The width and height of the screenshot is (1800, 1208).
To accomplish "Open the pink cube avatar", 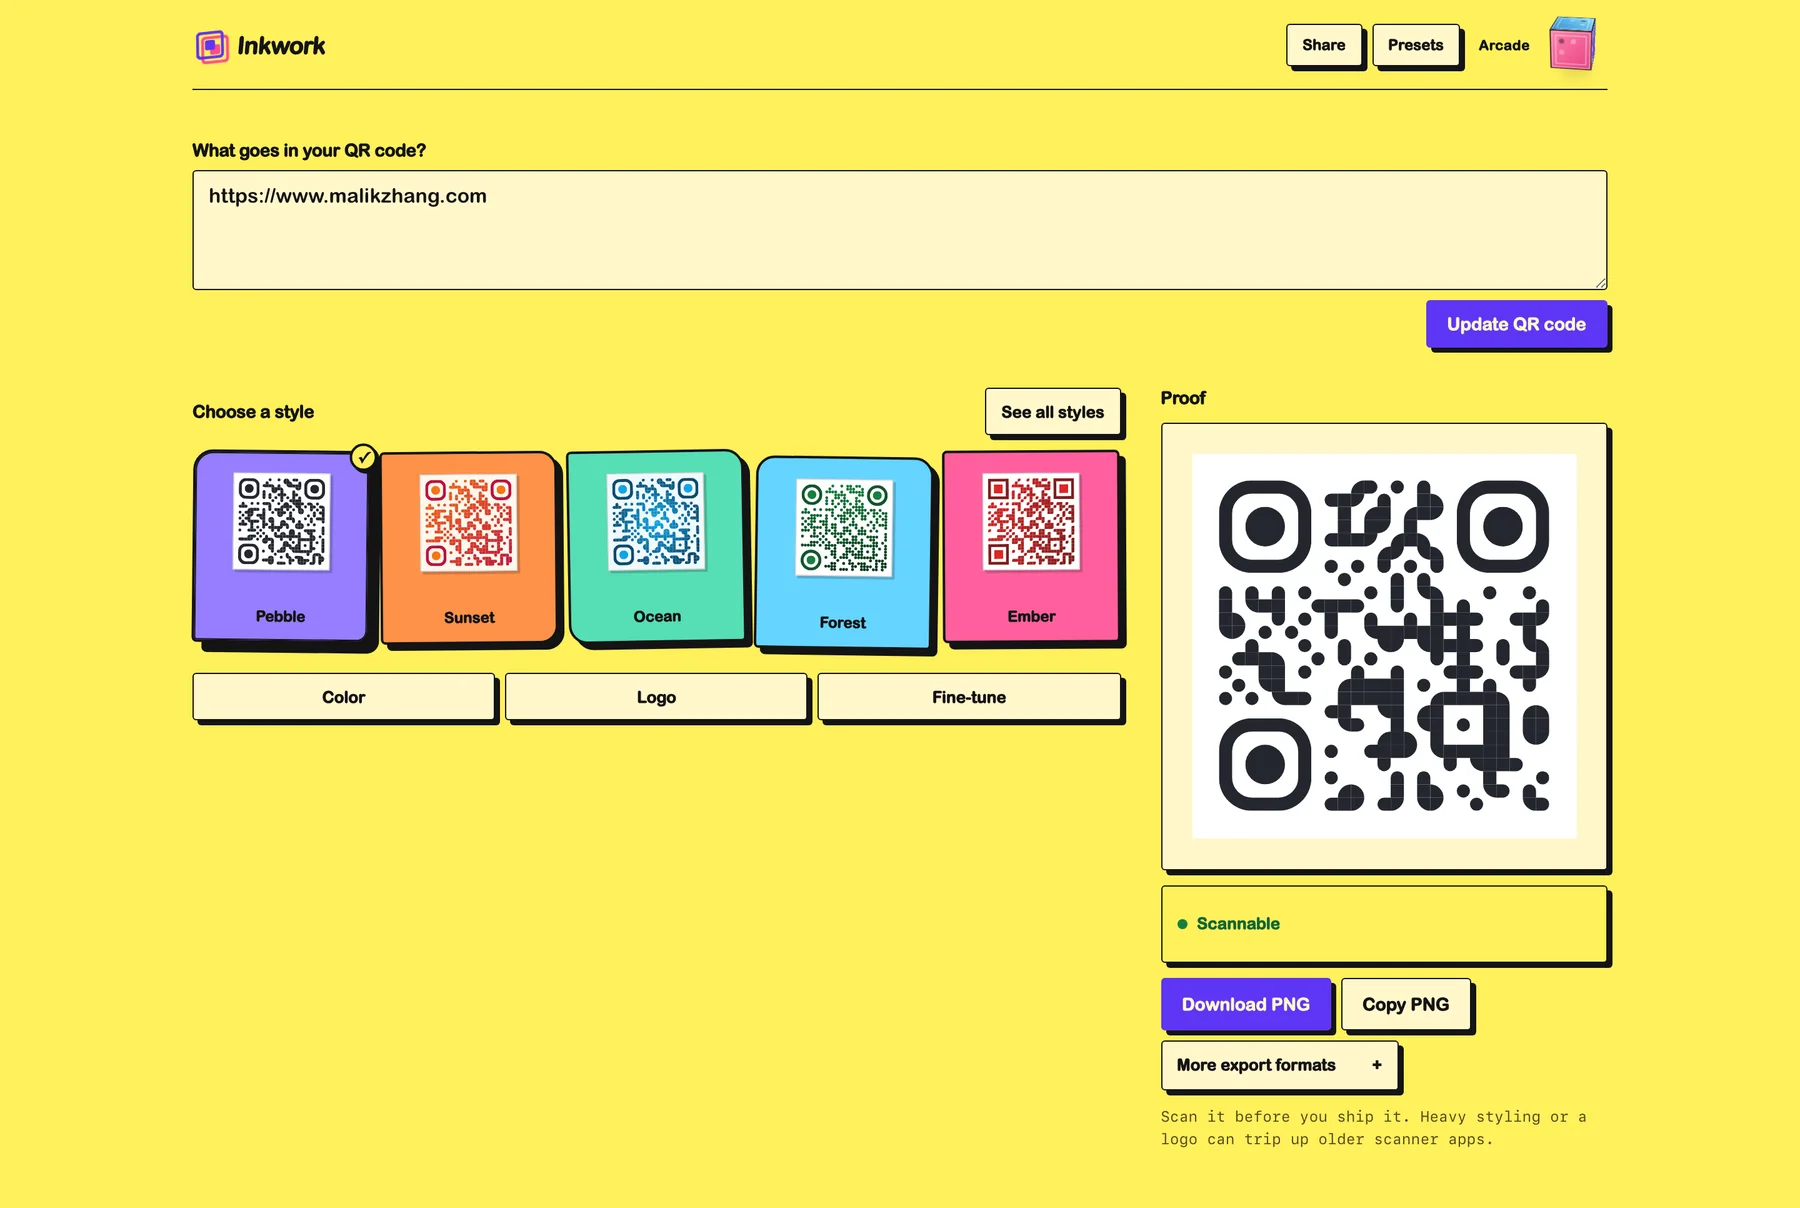I will [x=1572, y=44].
